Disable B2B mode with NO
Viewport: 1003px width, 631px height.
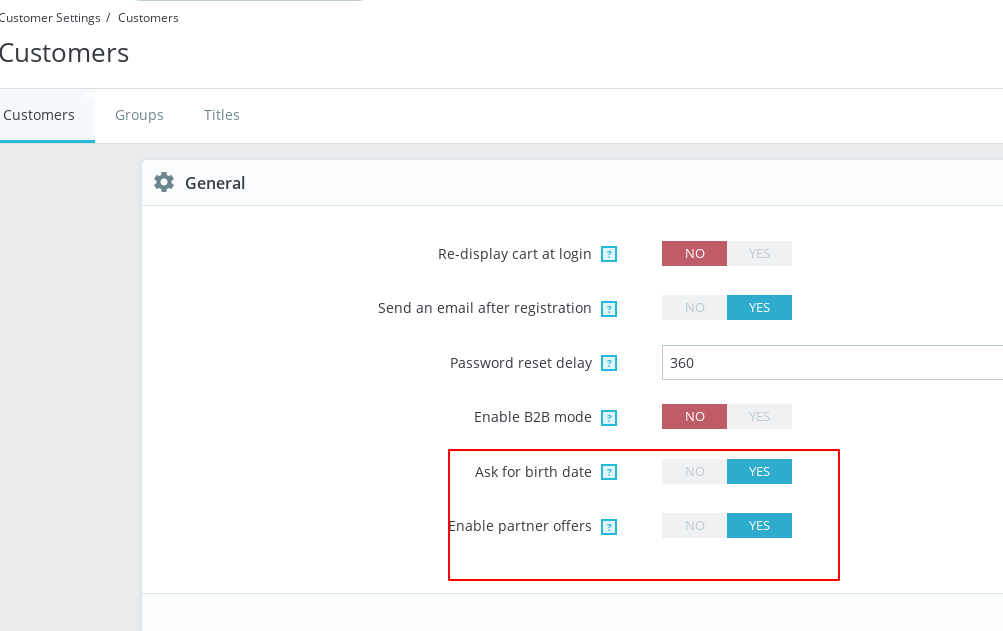coord(694,417)
